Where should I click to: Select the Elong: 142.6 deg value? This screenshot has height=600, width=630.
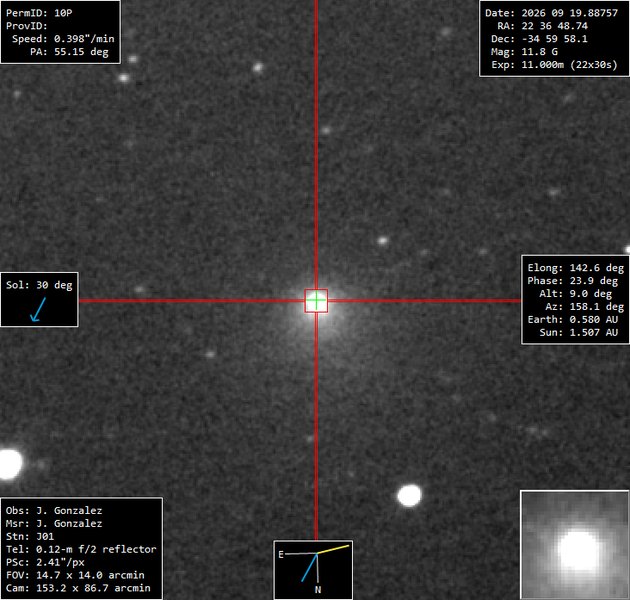(575, 268)
